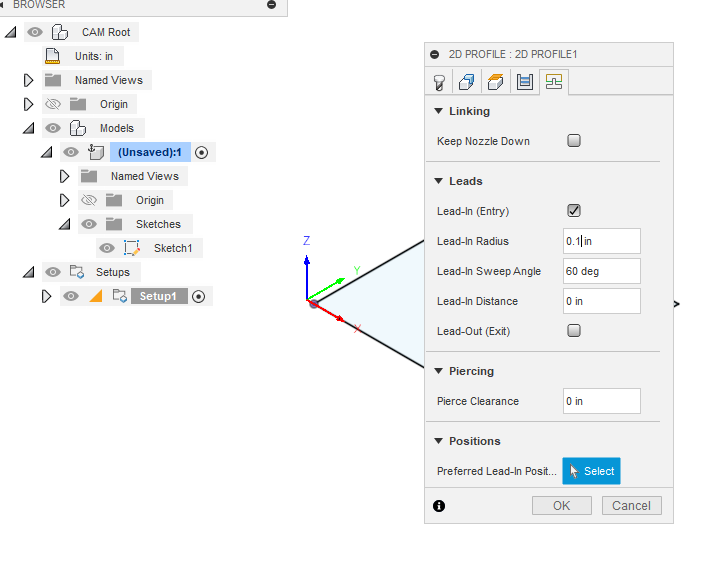The width and height of the screenshot is (726, 582).
Task: Click the origin point in the viewport
Action: 313,304
